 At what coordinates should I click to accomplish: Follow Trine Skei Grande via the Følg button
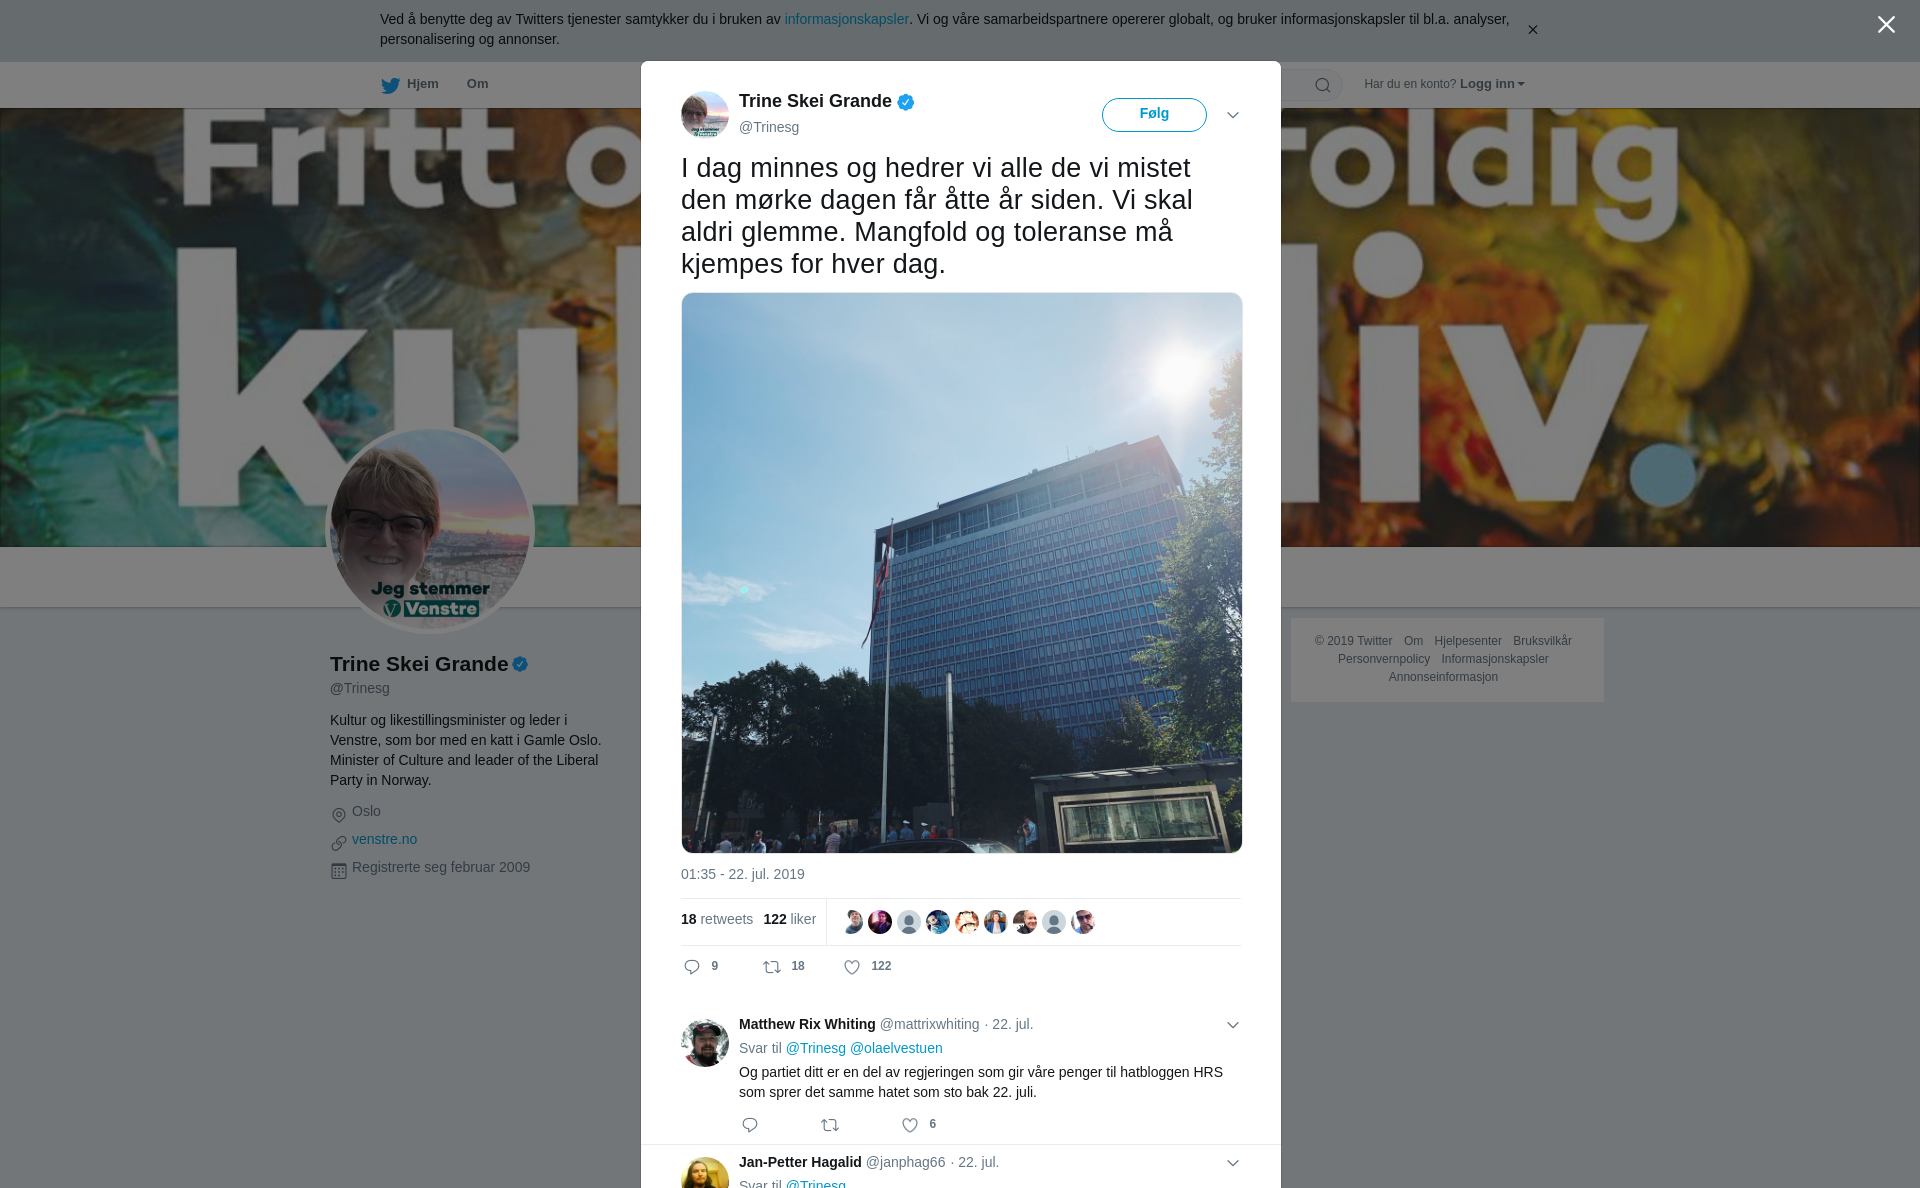pyautogui.click(x=1154, y=114)
